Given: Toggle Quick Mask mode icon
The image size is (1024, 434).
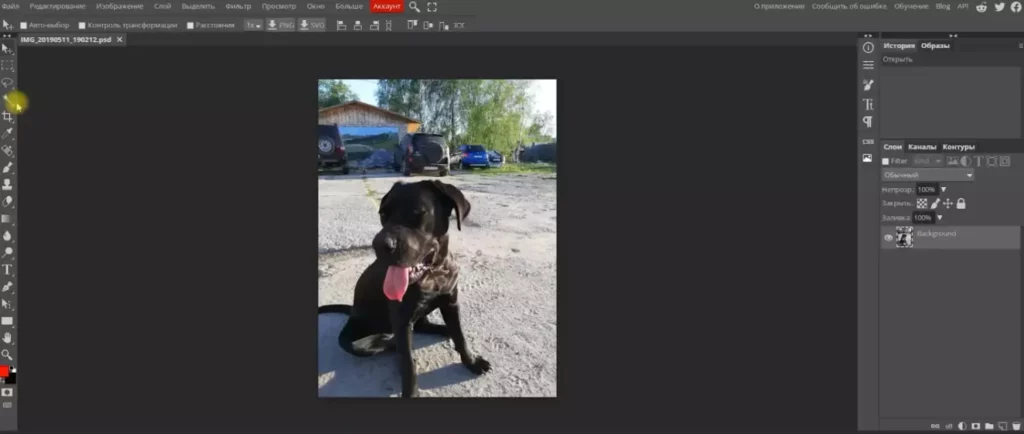Looking at the screenshot, I should coord(7,392).
